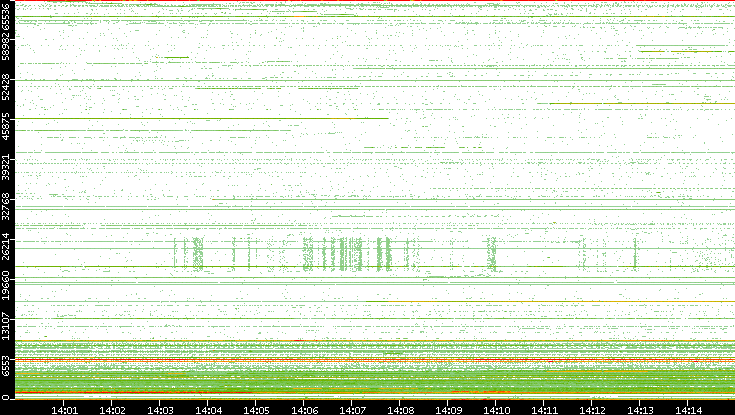This screenshot has height=415, width=735.
Task: Pick the 14:07 time label
Action: (x=352, y=409)
